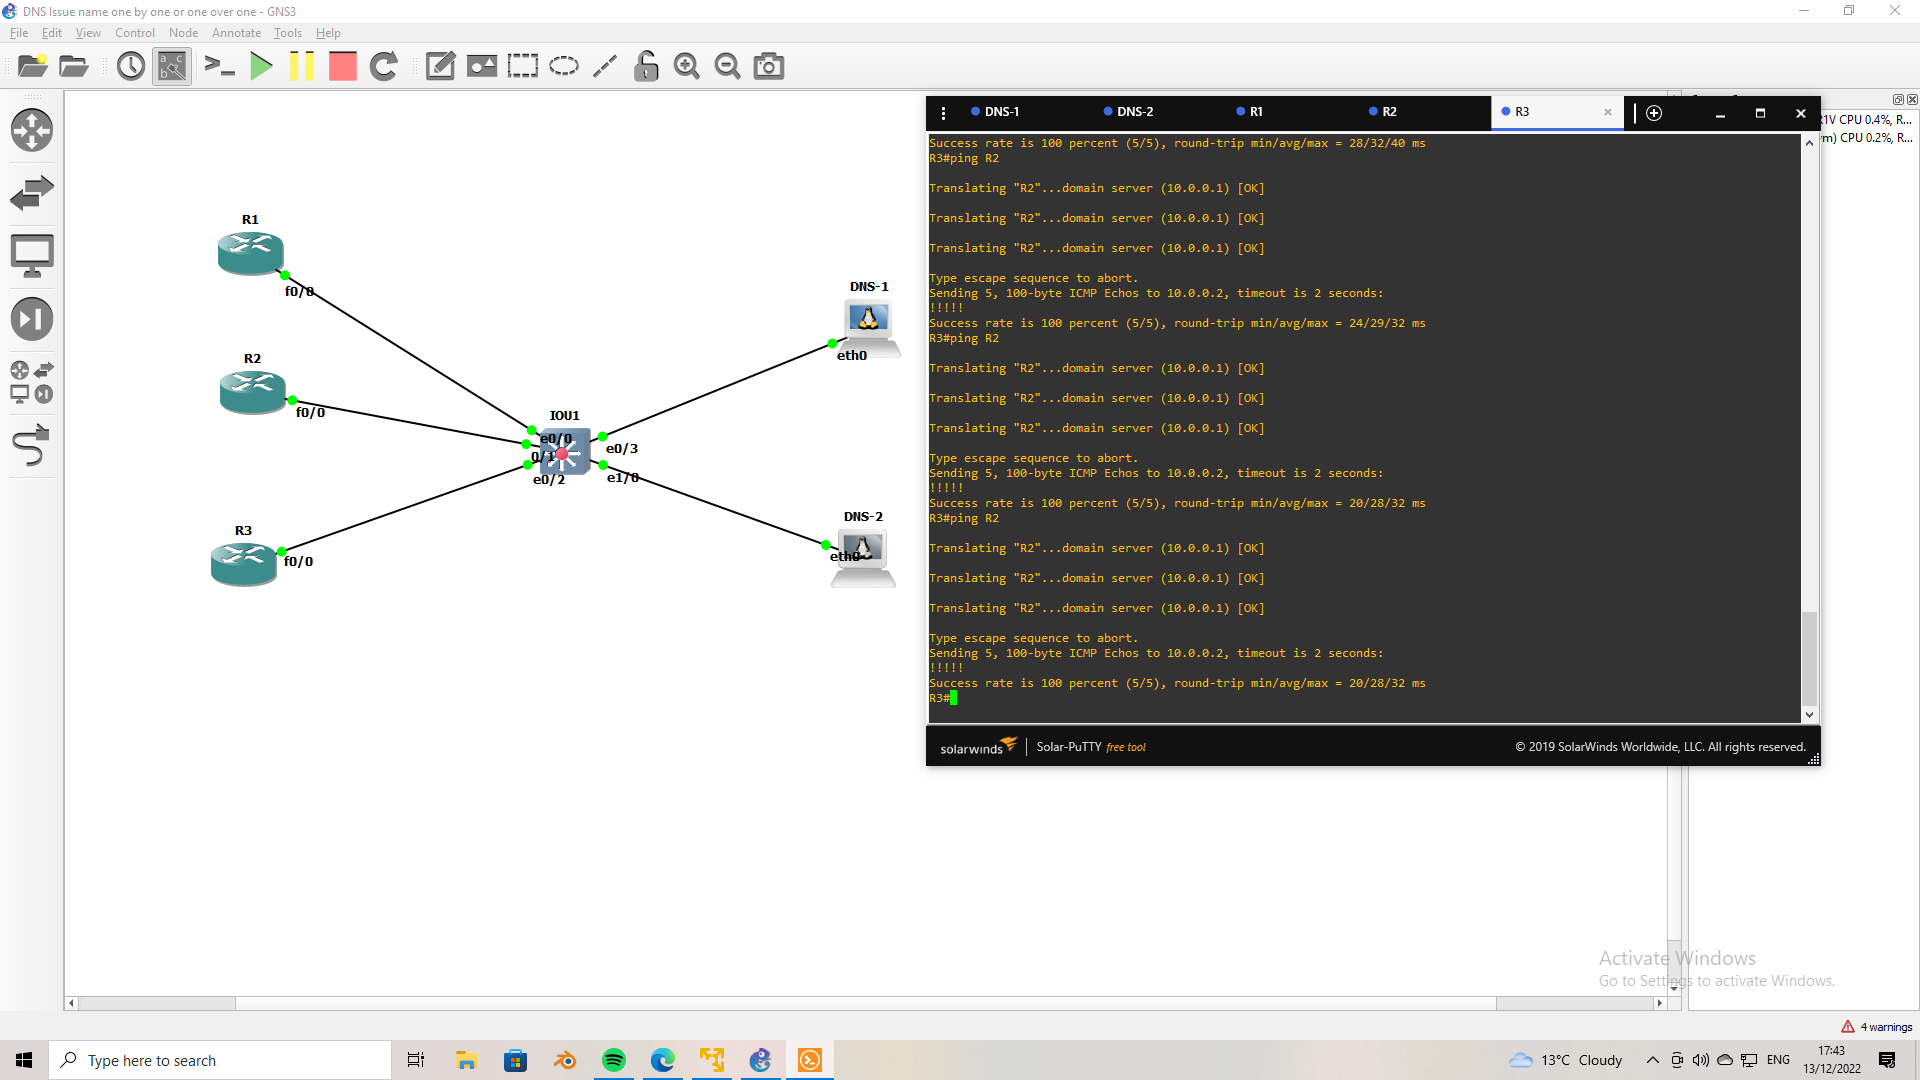Expand hidden icons in the system tray

tap(1651, 1060)
